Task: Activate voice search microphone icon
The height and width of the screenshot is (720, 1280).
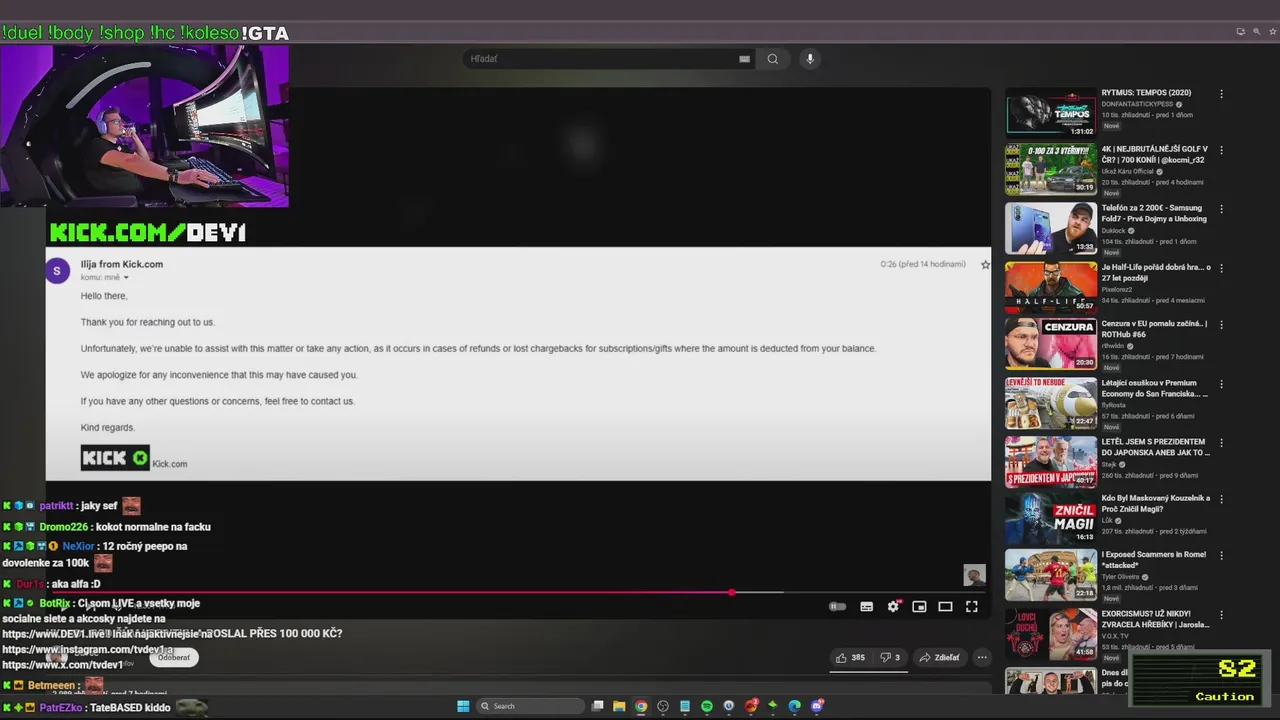Action: pyautogui.click(x=810, y=59)
